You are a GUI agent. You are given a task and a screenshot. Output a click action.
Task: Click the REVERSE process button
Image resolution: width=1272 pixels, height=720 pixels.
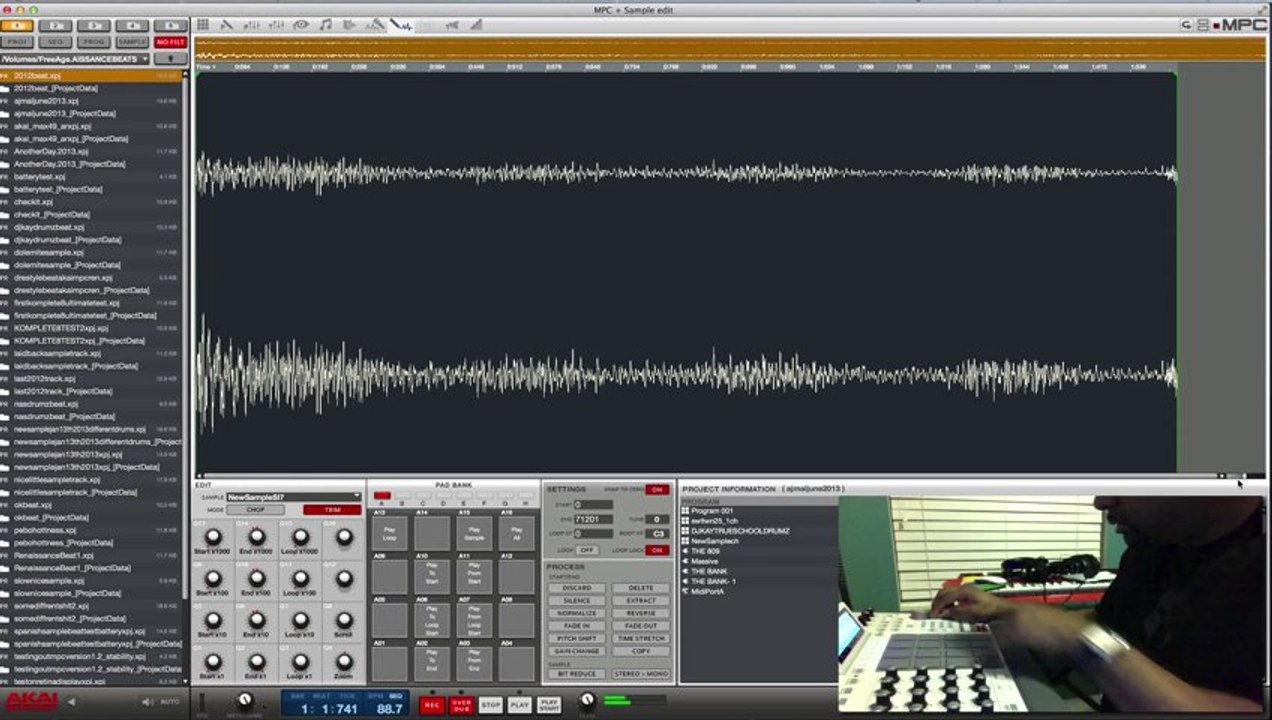[641, 613]
